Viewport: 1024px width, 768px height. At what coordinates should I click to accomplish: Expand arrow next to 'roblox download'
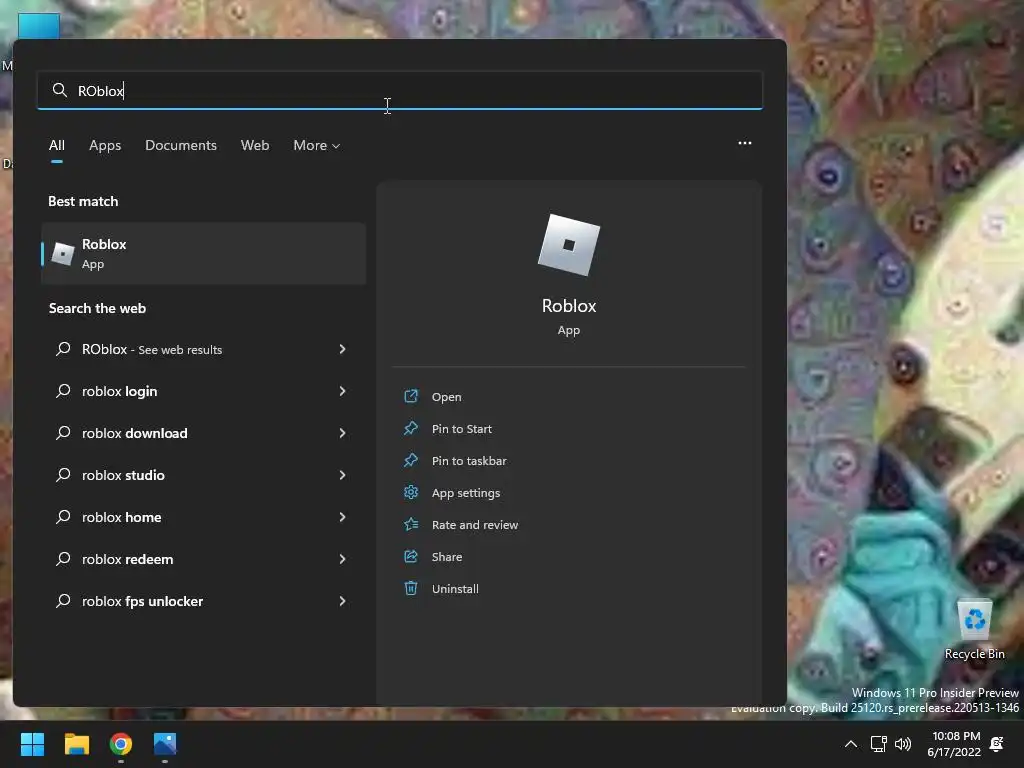coord(342,433)
